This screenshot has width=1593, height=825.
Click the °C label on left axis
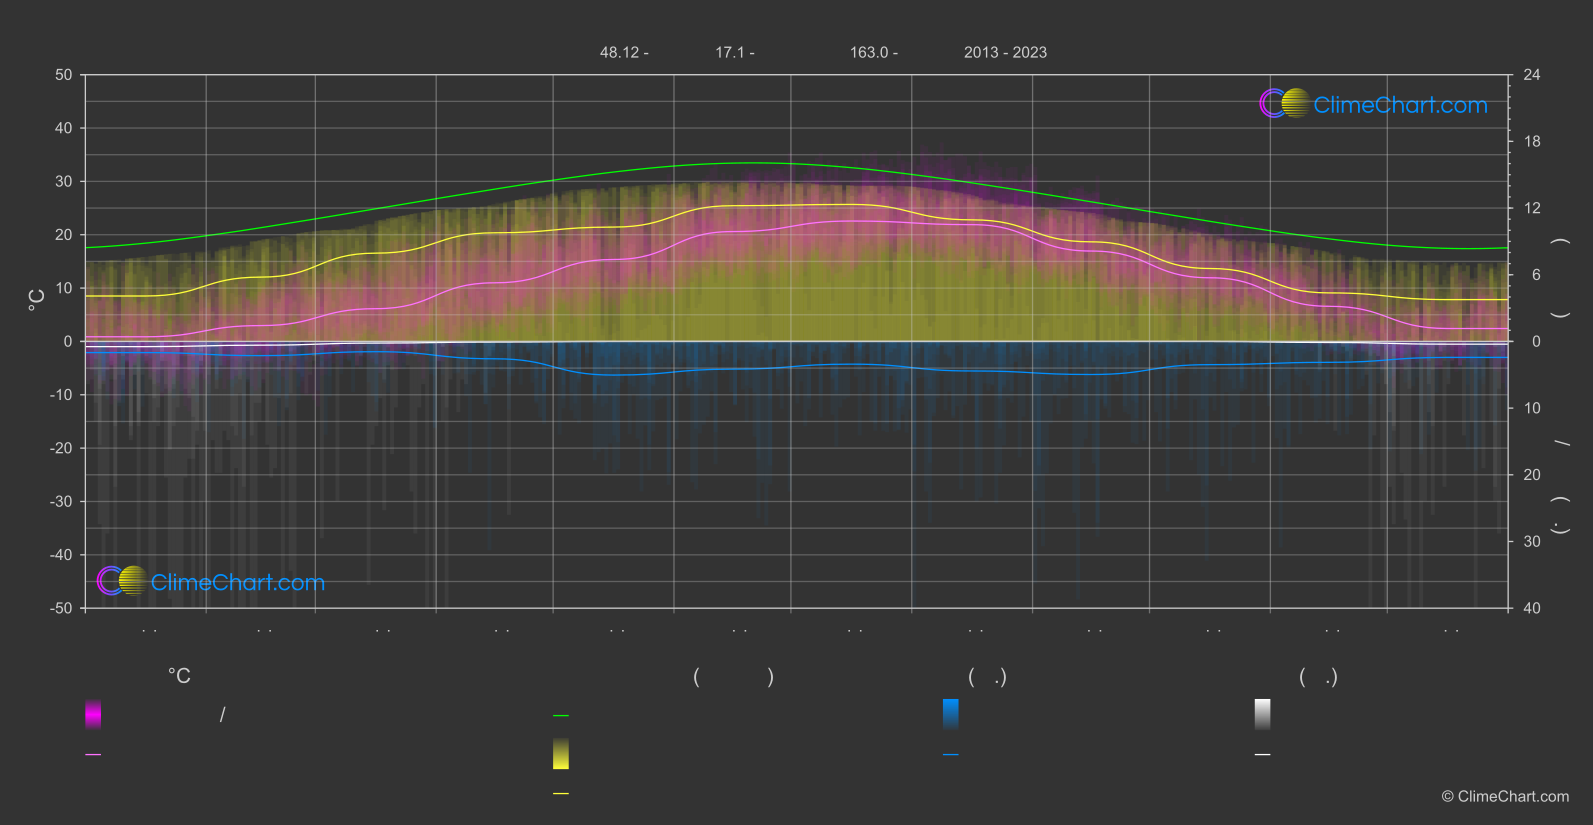tap(37, 299)
